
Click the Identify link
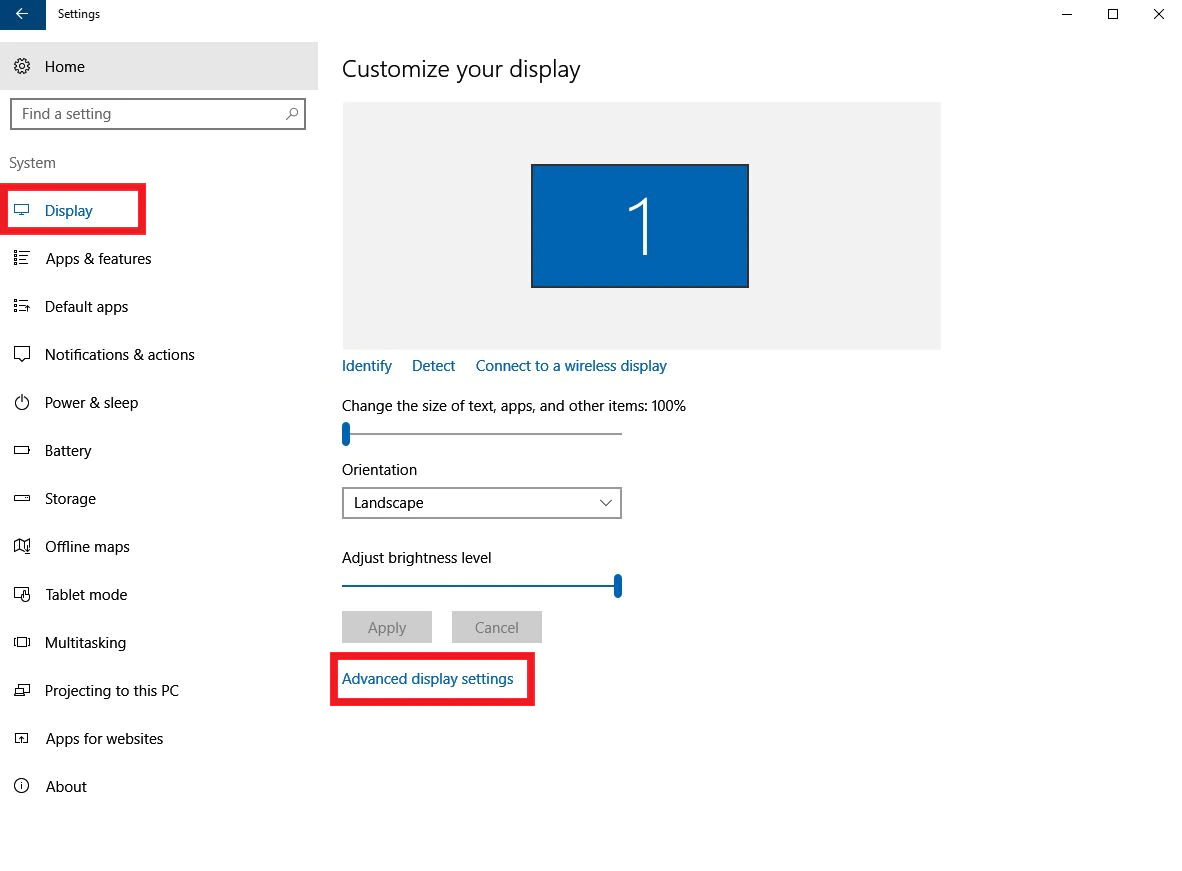[366, 366]
